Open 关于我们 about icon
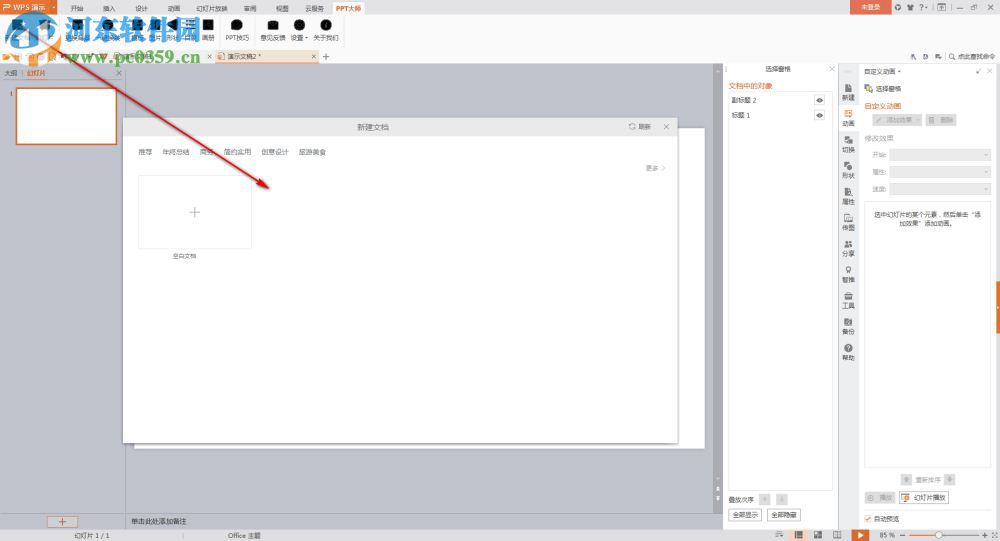 click(x=326, y=29)
